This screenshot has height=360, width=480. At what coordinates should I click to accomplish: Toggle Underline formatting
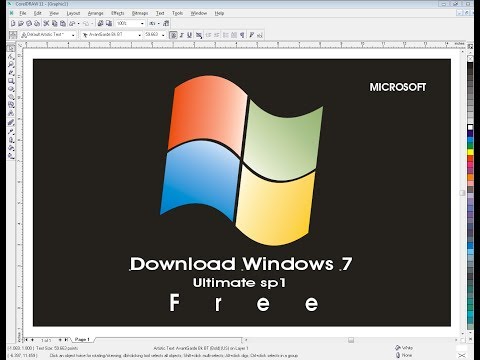(189, 35)
